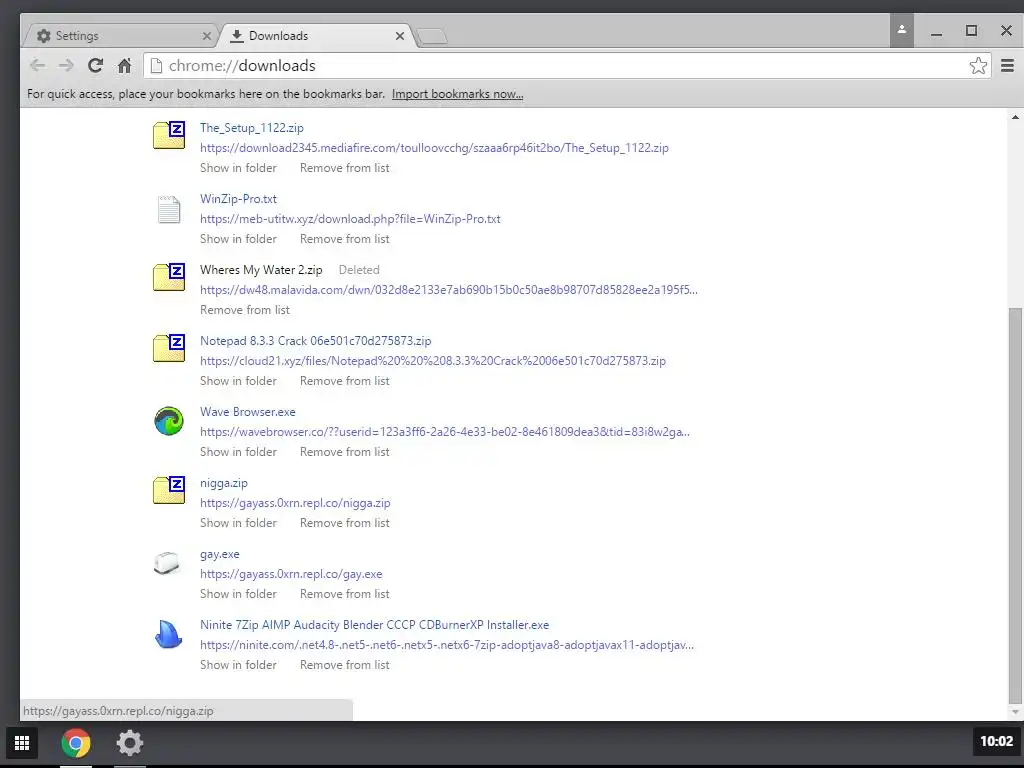Viewport: 1024px width, 768px height.
Task: Remove Wheres My Water 2.zip from list
Action: point(245,310)
